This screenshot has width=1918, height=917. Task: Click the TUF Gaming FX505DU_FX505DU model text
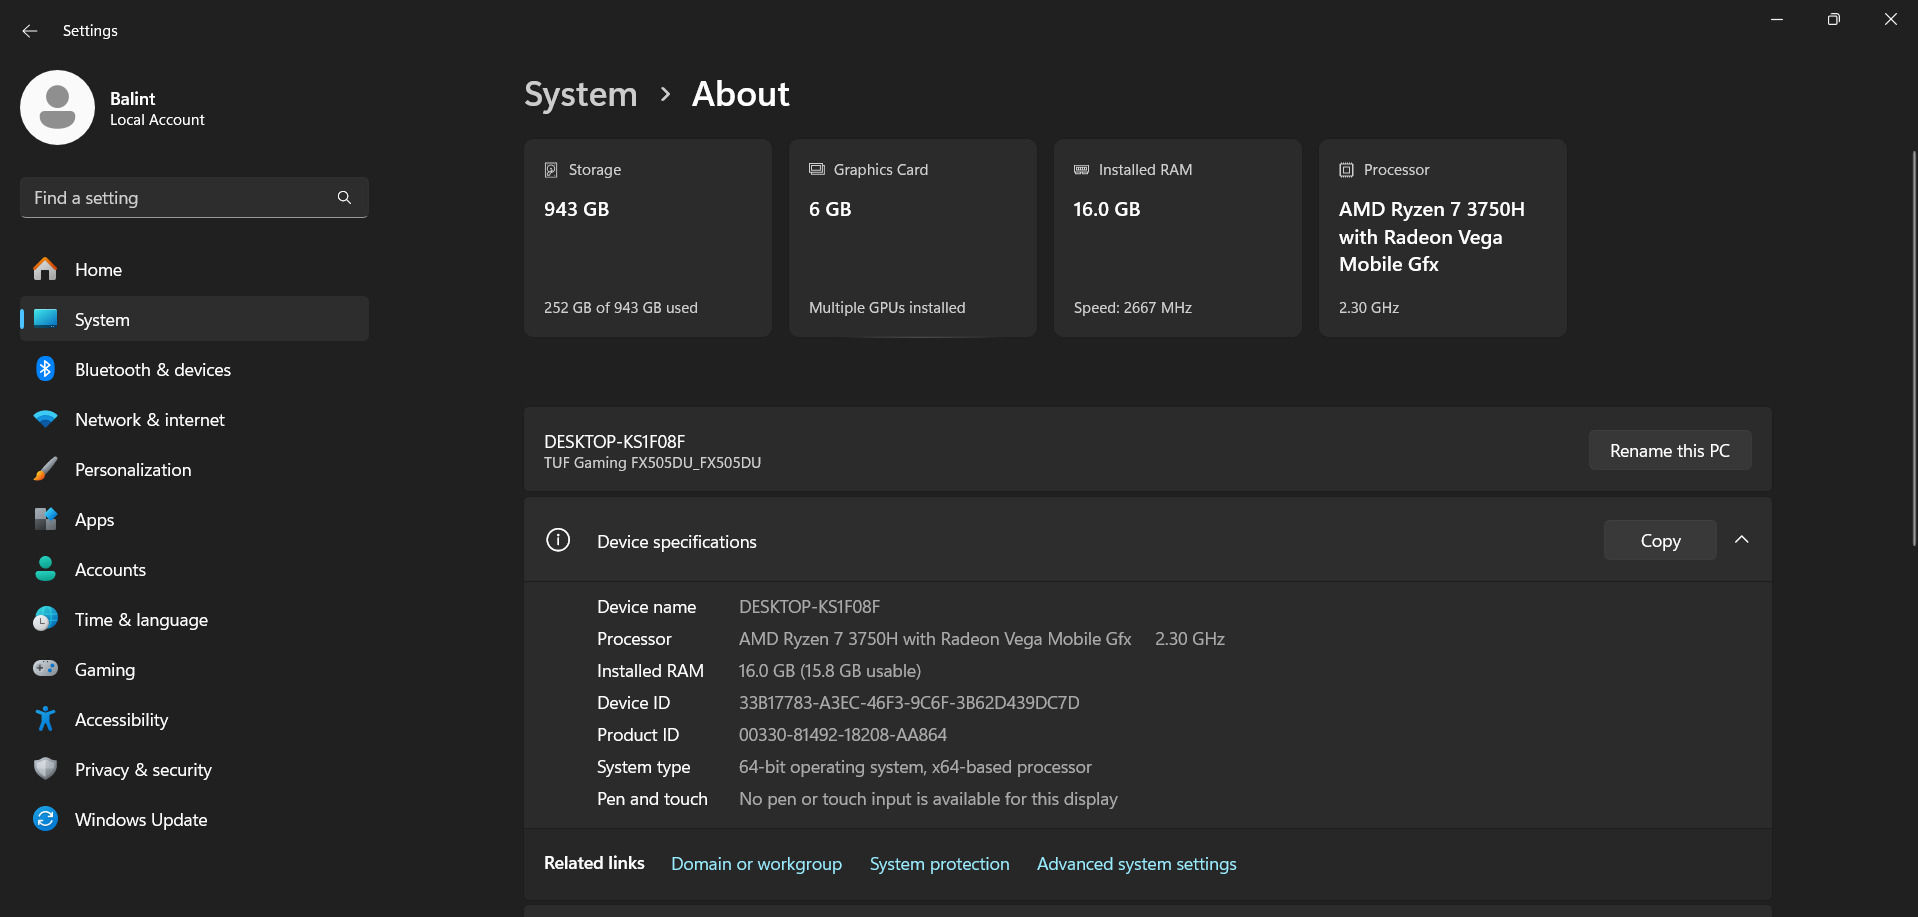[x=652, y=463]
